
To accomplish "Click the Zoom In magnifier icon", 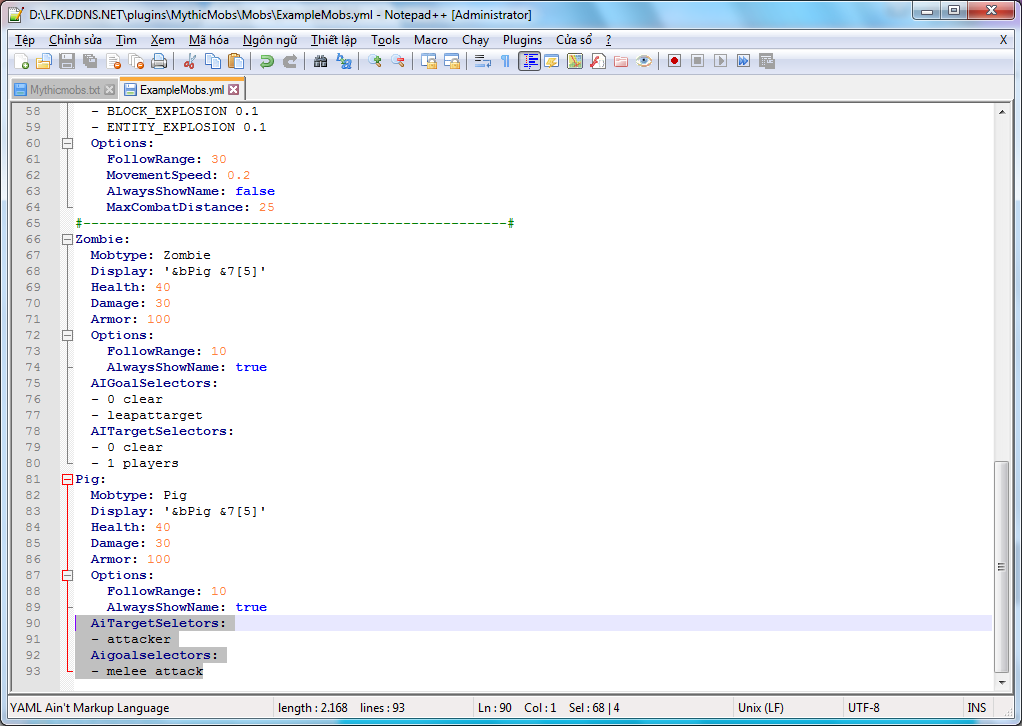I will tap(375, 61).
